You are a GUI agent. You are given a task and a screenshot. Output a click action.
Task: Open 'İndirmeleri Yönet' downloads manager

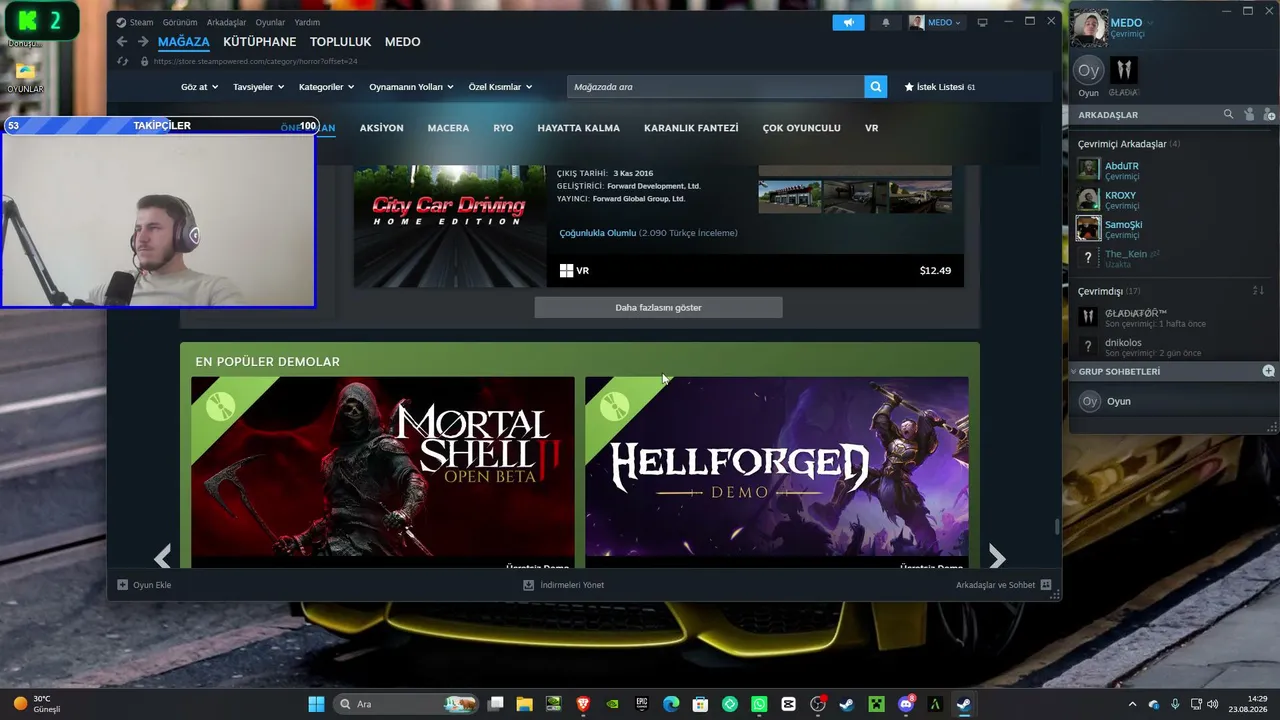pos(564,585)
